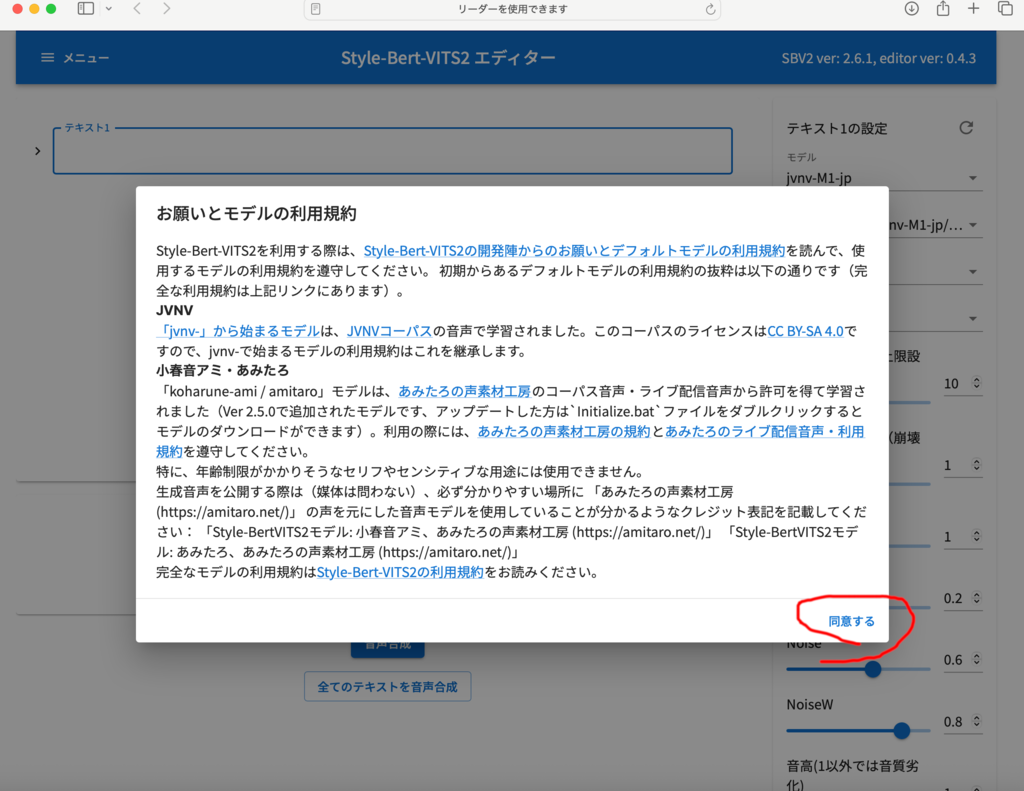Adjust the NoiseW slider handle
Image resolution: width=1024 pixels, height=791 pixels.
(901, 730)
